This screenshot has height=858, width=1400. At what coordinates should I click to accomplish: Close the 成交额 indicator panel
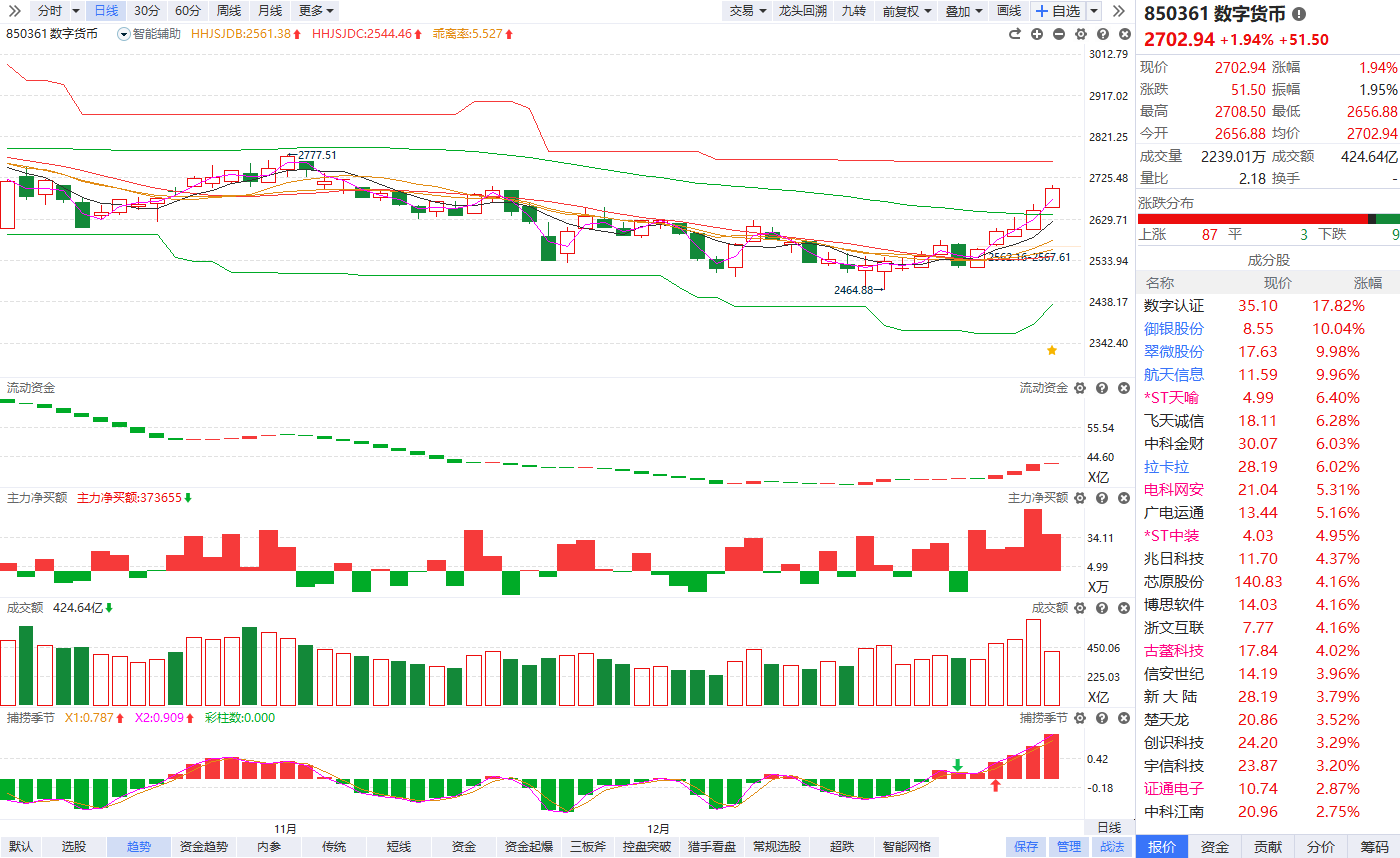pyautogui.click(x=1122, y=608)
